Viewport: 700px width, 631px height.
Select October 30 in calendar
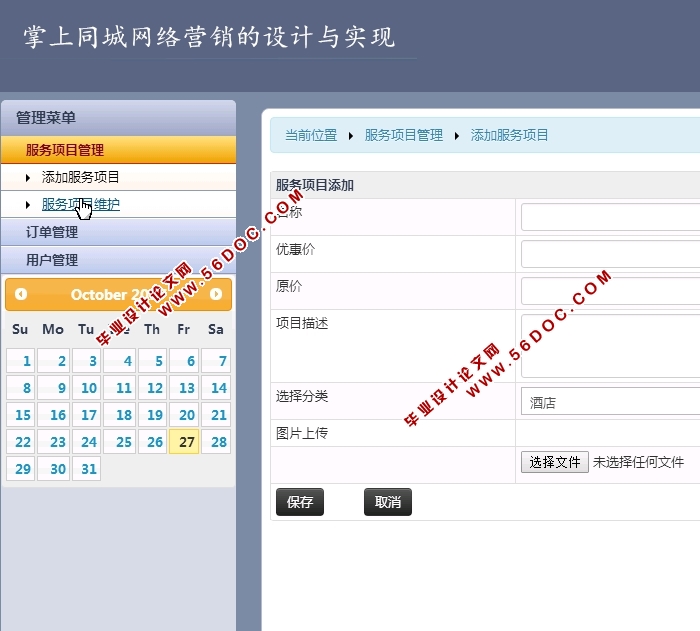click(54, 468)
